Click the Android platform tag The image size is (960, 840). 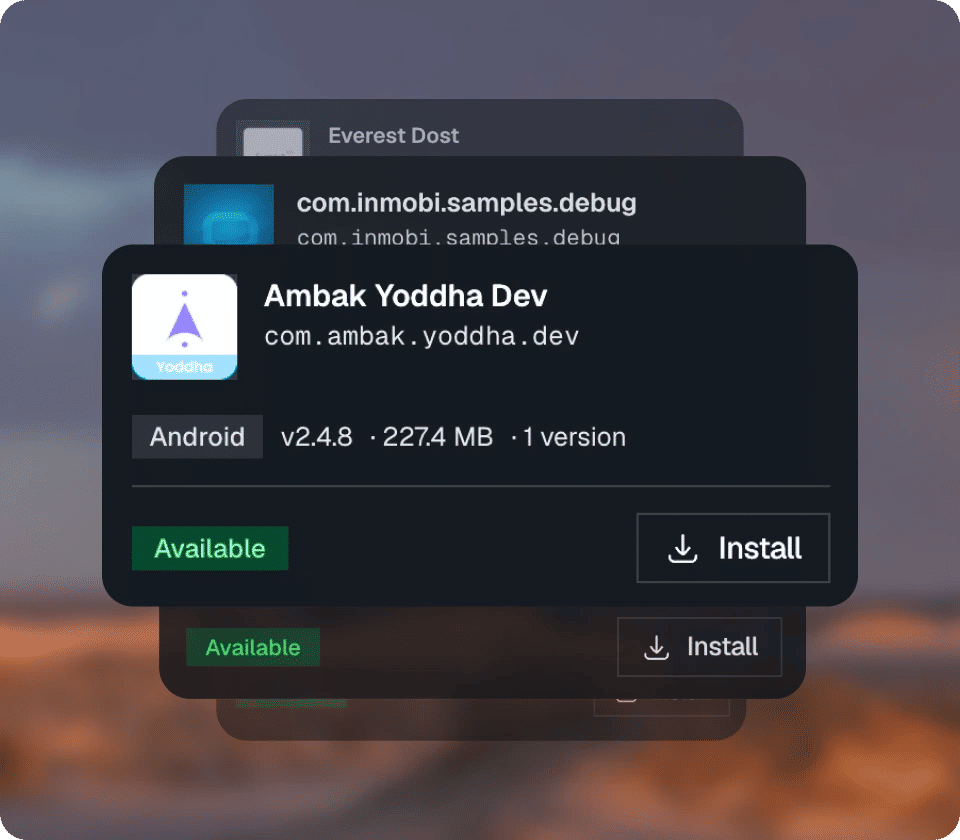[x=197, y=437]
